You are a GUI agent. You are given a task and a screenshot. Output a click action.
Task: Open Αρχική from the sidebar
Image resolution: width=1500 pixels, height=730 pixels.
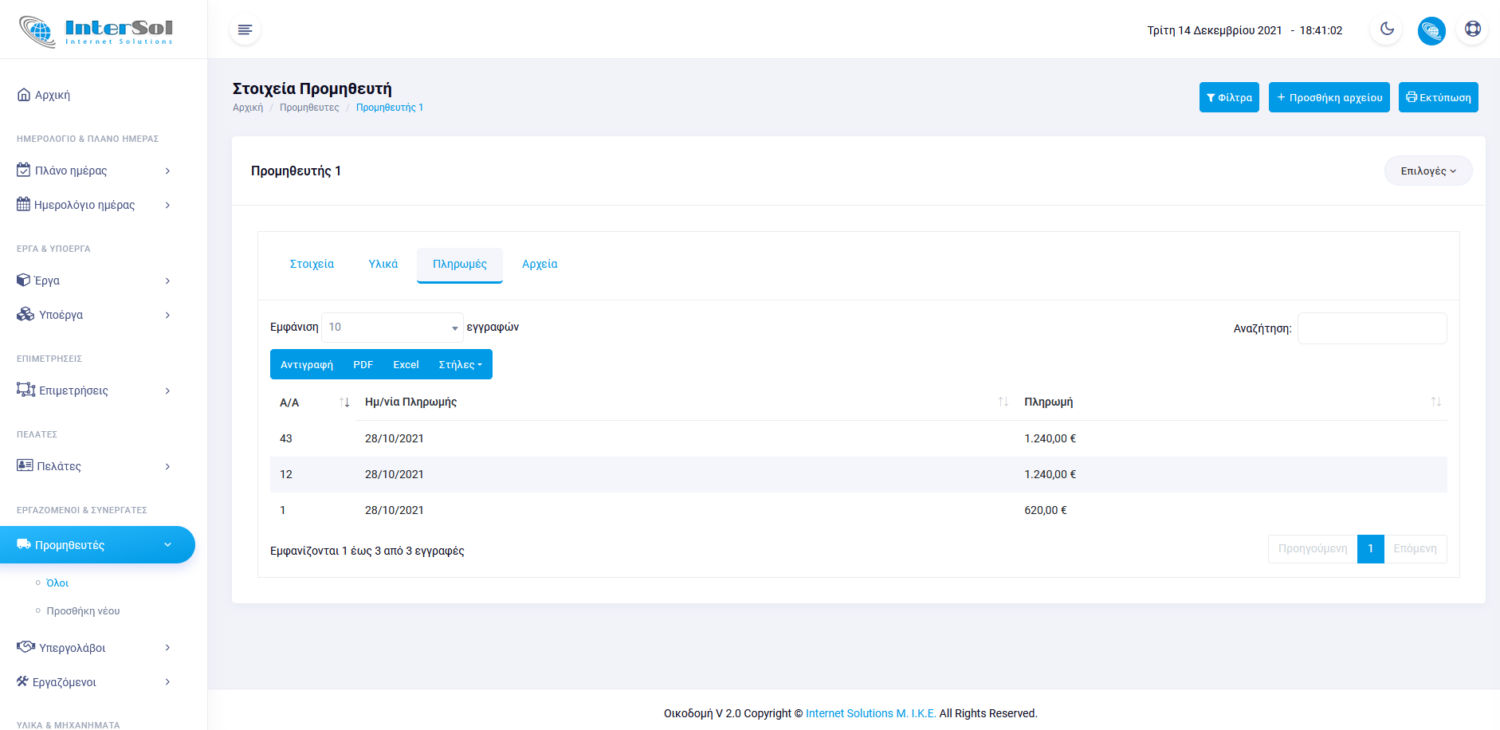pos(52,95)
